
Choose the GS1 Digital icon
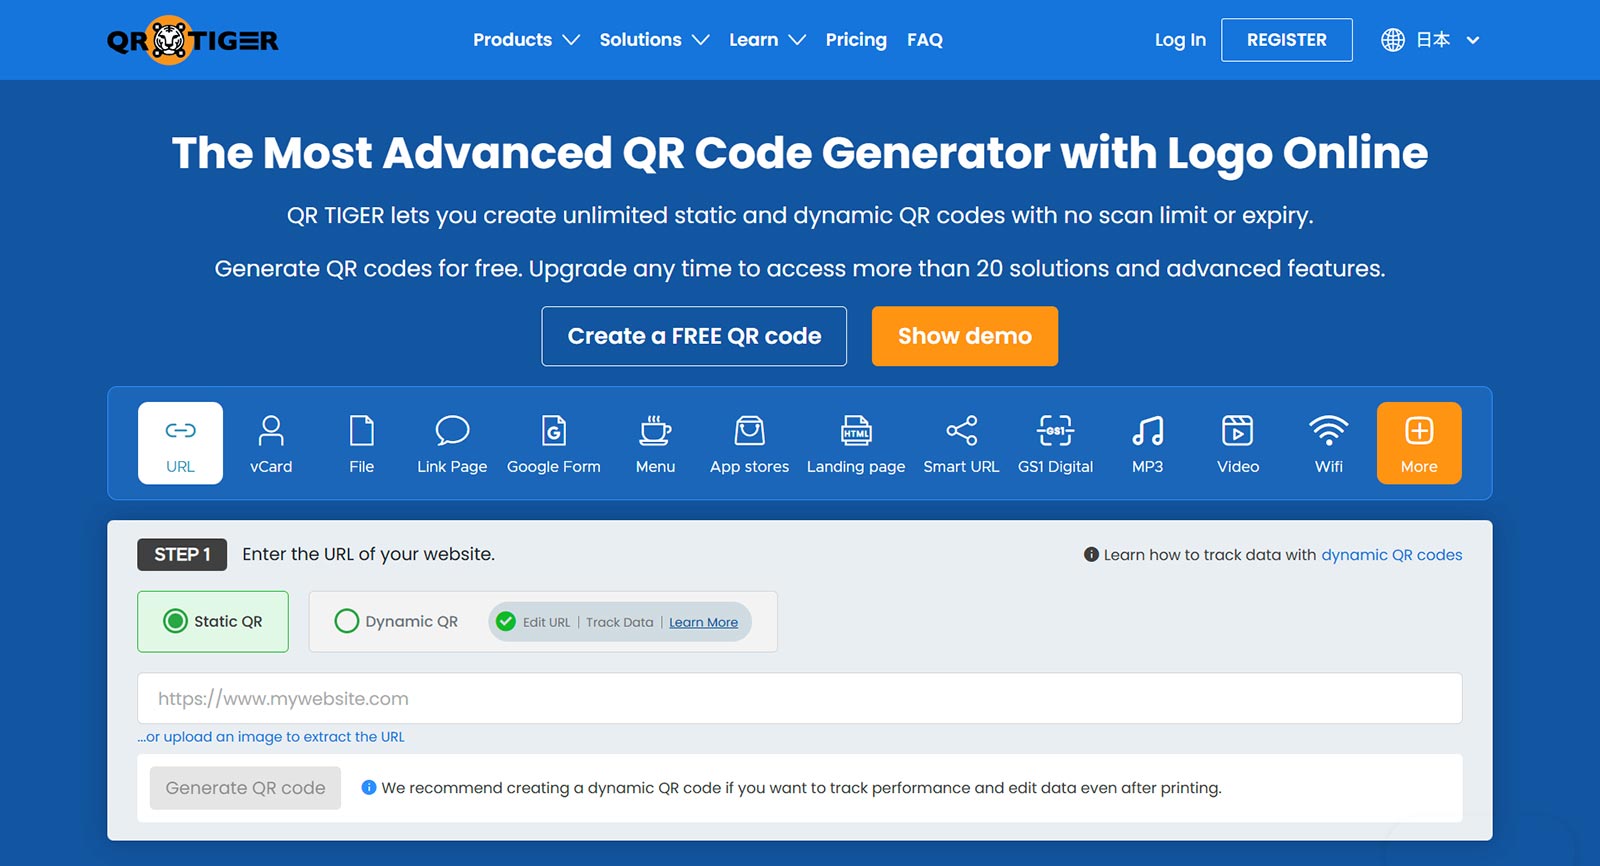(x=1055, y=431)
